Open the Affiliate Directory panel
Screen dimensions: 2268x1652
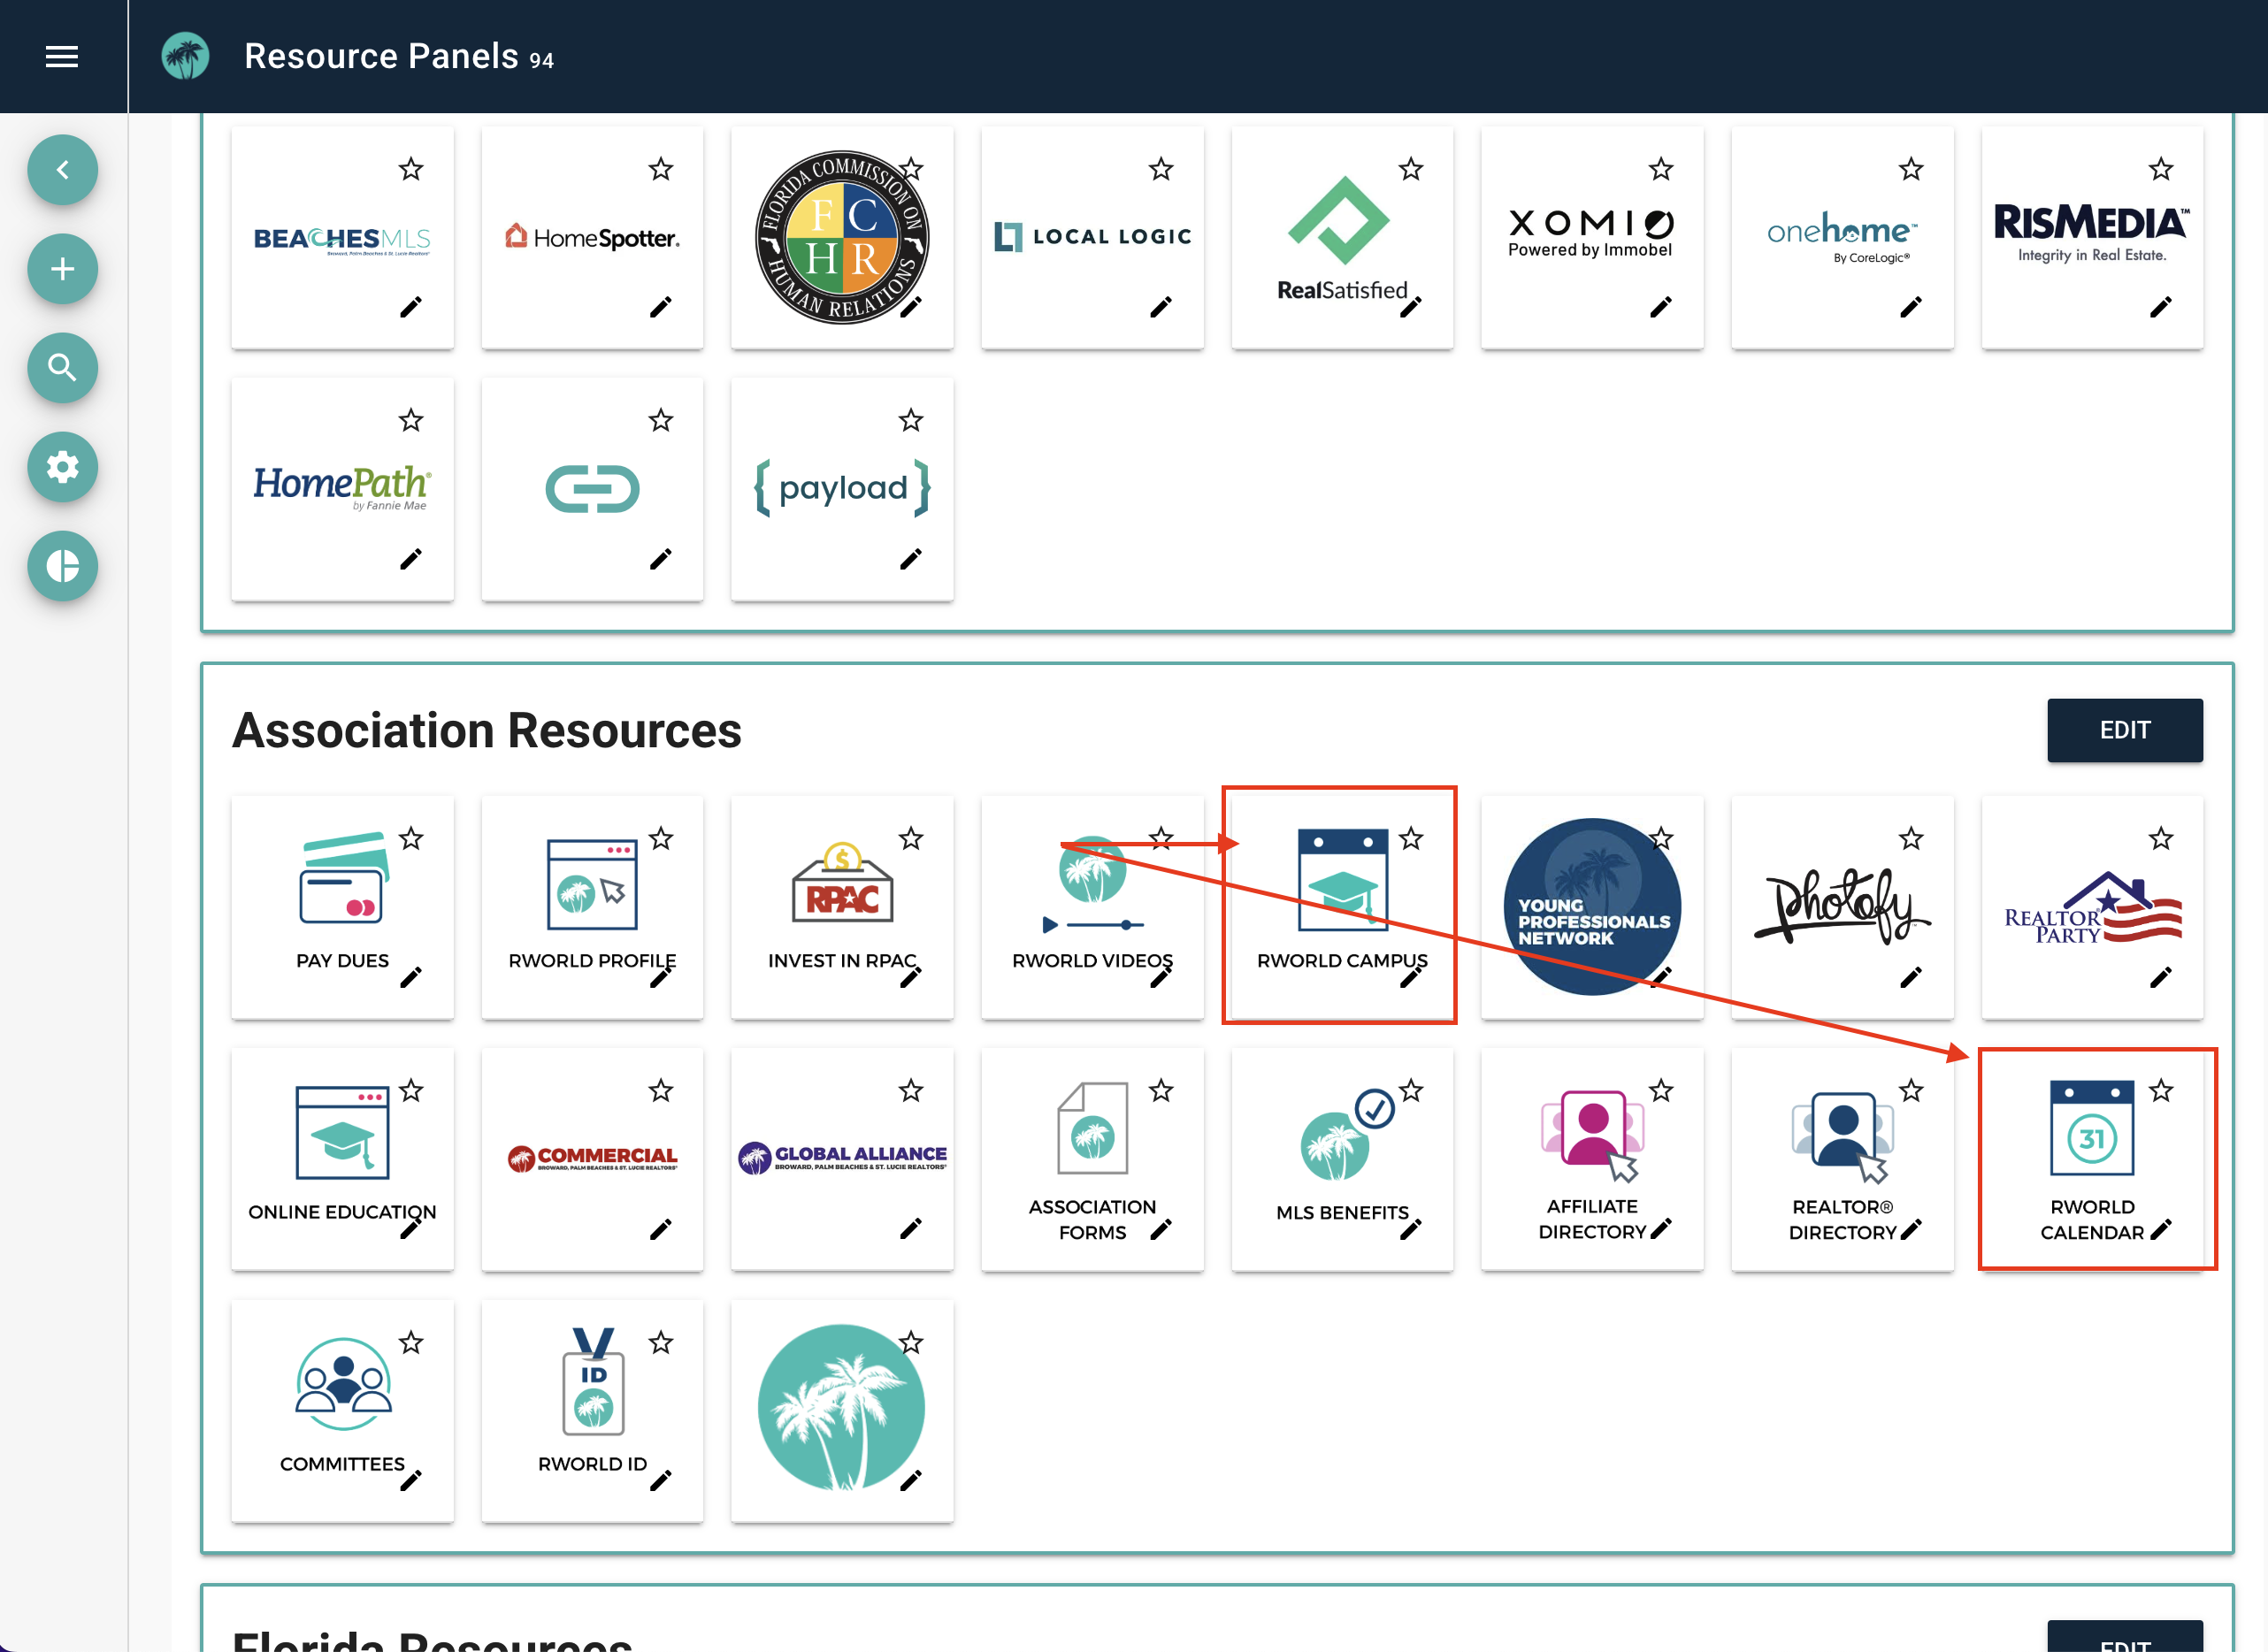pyautogui.click(x=1592, y=1159)
